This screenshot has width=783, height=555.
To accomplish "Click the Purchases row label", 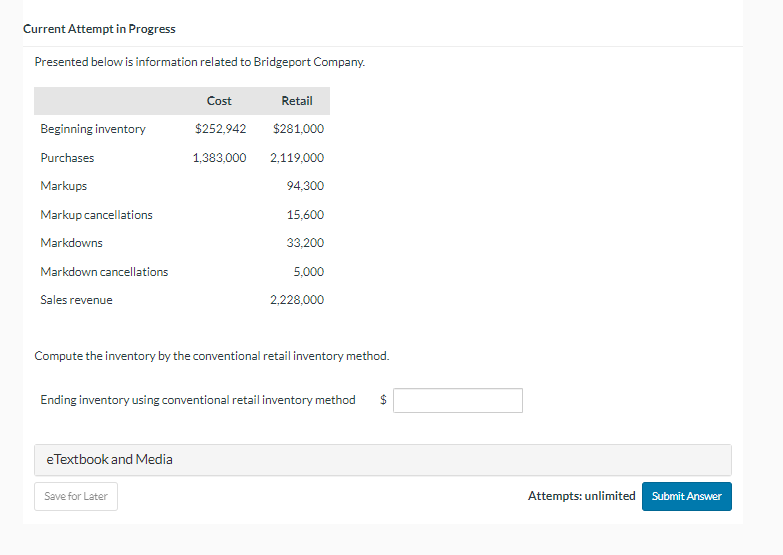I will (67, 158).
